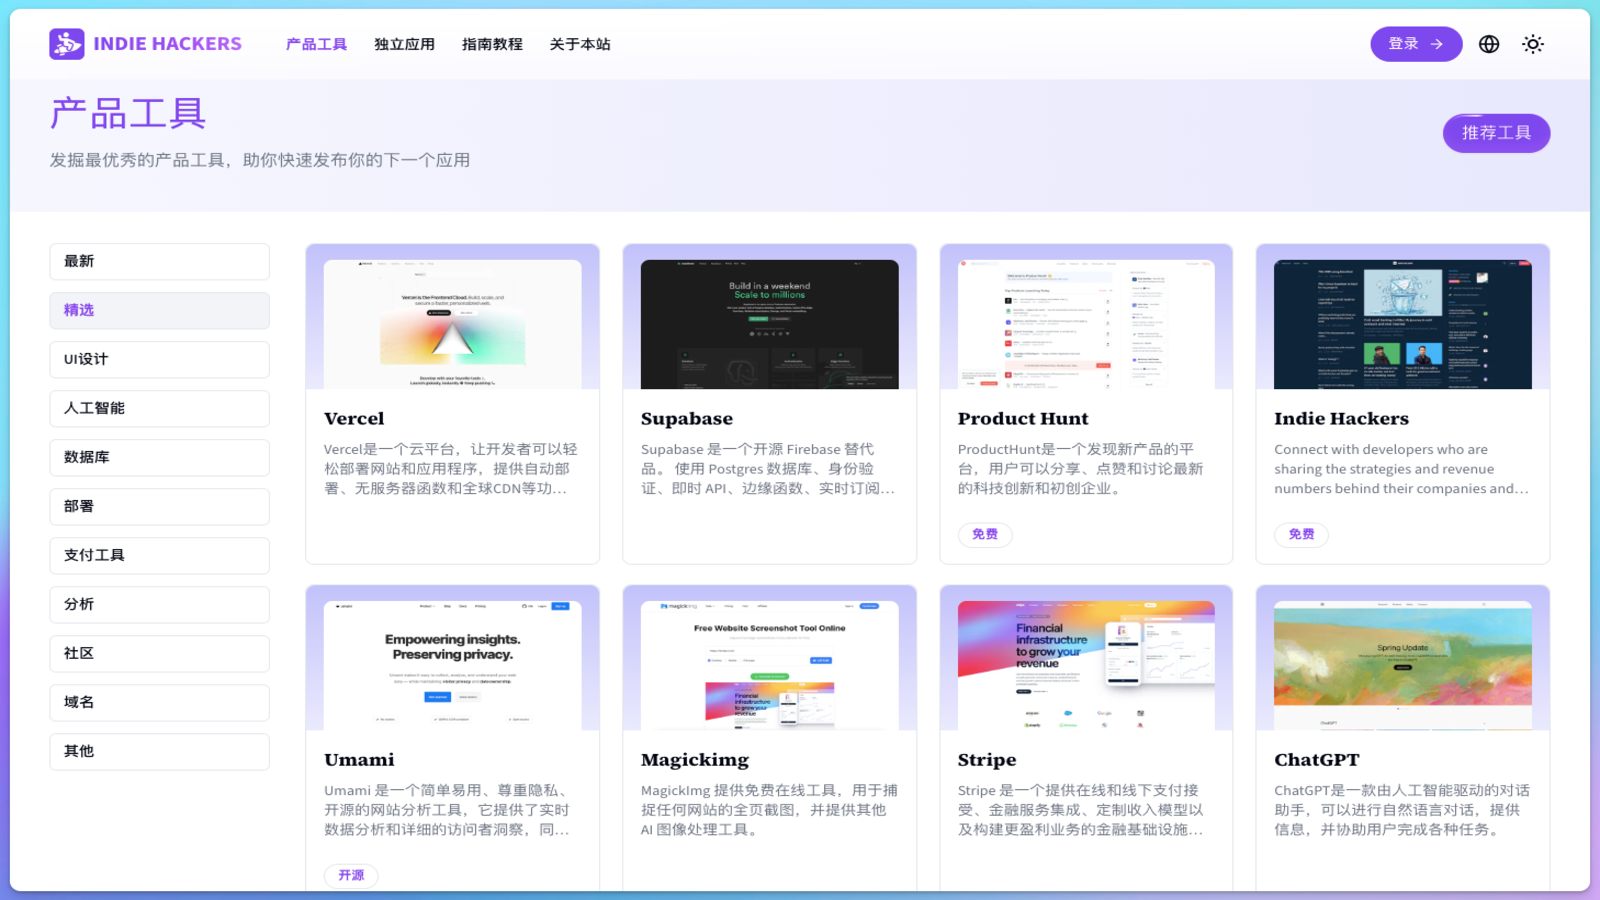Open the 指南教程 nav menu
Screen dimensions: 1600x900
coord(492,44)
